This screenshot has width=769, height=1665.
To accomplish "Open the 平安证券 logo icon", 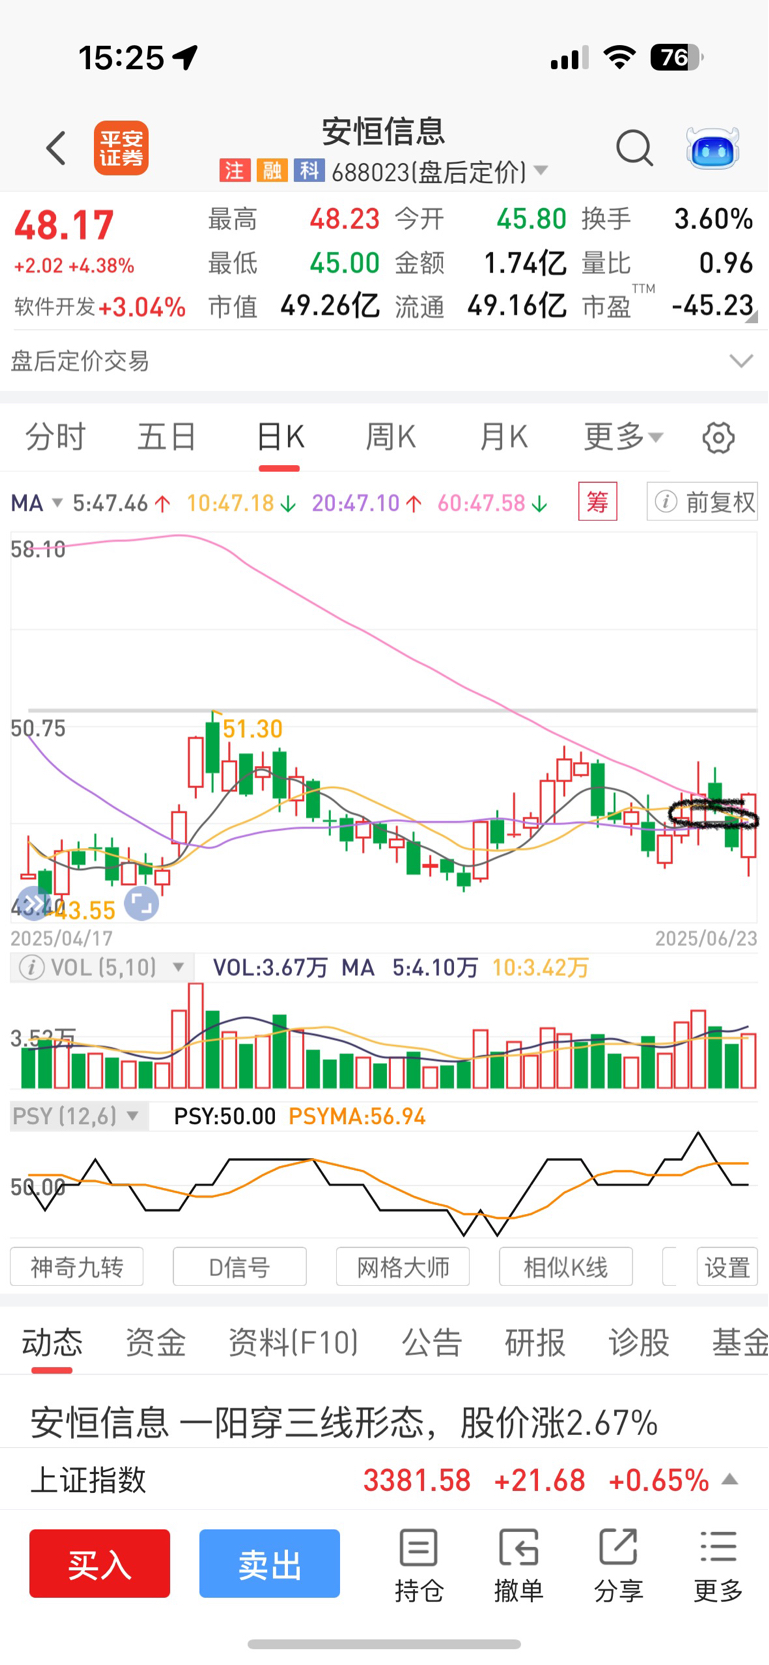I will click(x=121, y=148).
